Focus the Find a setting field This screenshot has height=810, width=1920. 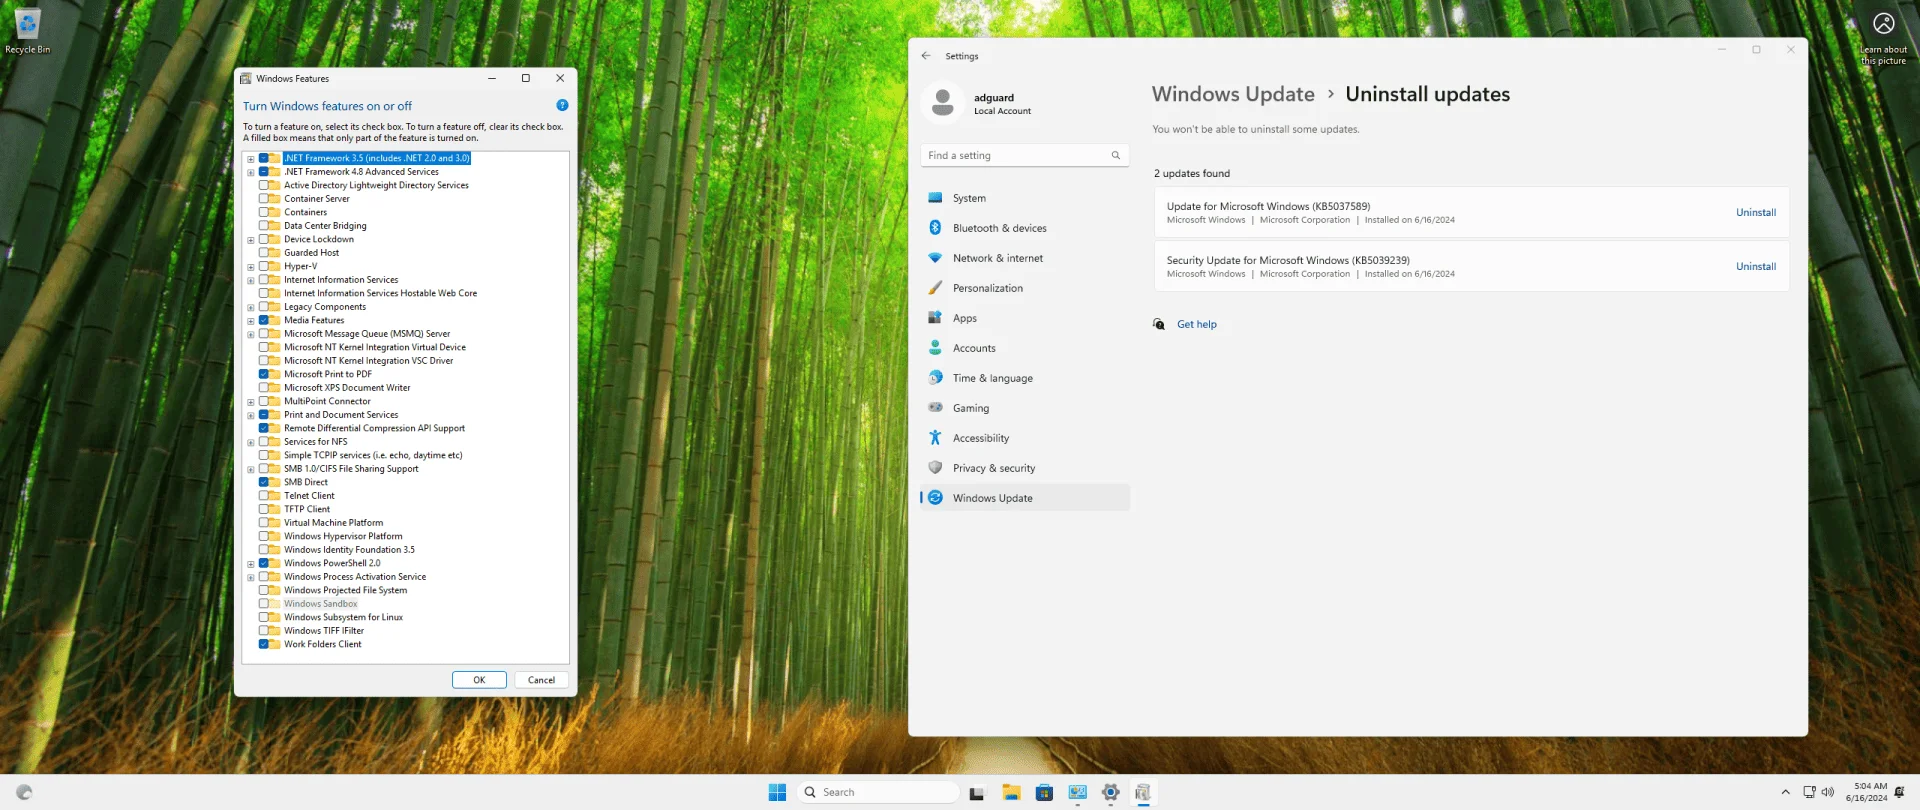[x=1024, y=155]
